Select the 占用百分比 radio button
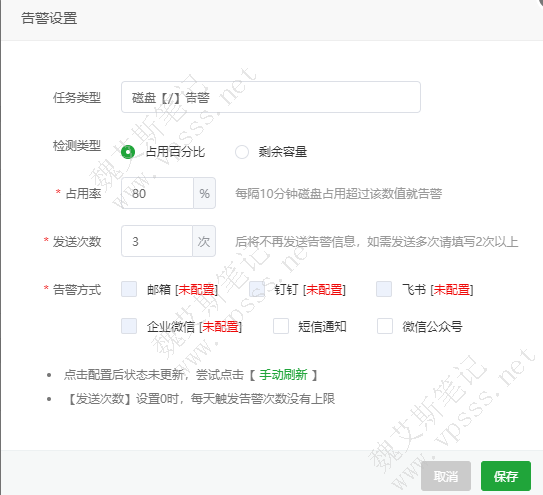The height and width of the screenshot is (495, 543). (128, 152)
